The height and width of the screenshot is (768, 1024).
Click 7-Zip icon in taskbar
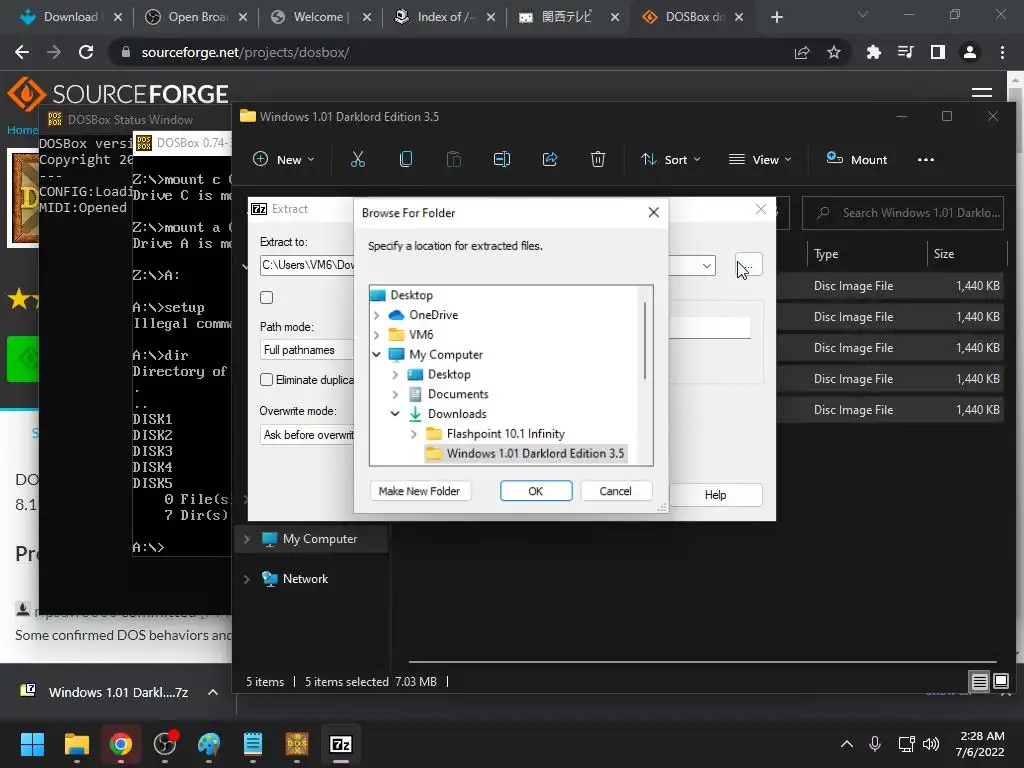click(341, 744)
